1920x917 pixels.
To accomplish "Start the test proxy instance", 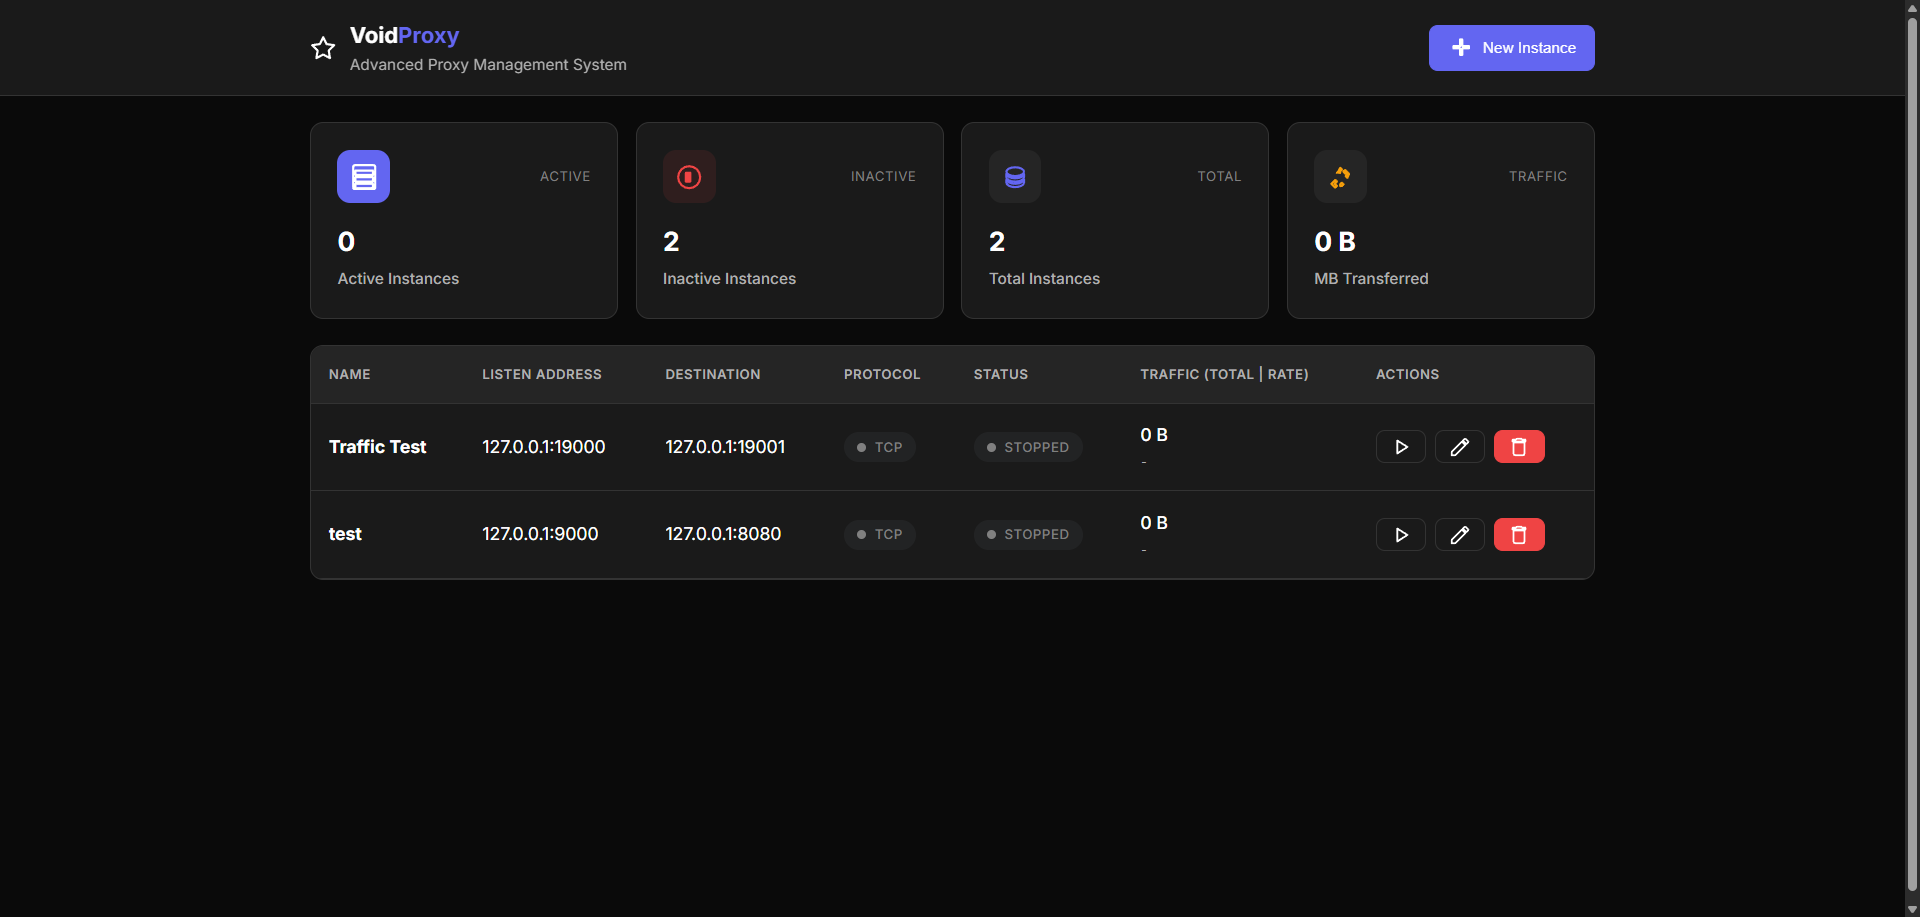I will [x=1400, y=534].
